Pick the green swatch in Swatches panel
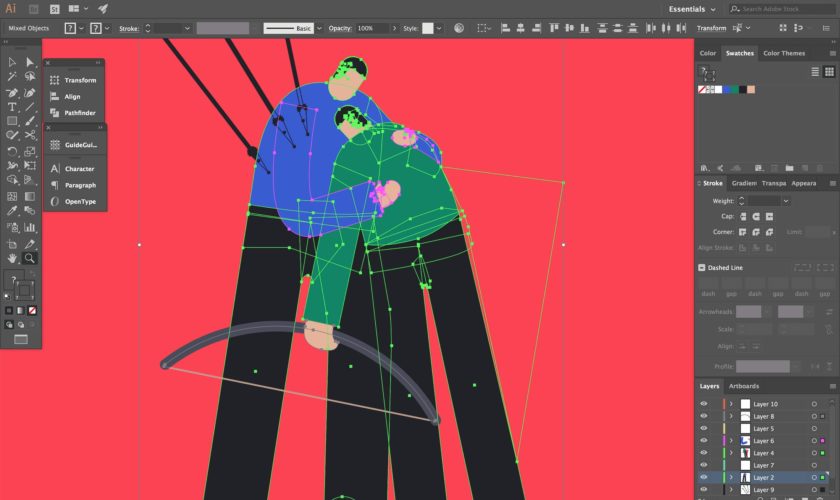This screenshot has width=840, height=500. [735, 89]
